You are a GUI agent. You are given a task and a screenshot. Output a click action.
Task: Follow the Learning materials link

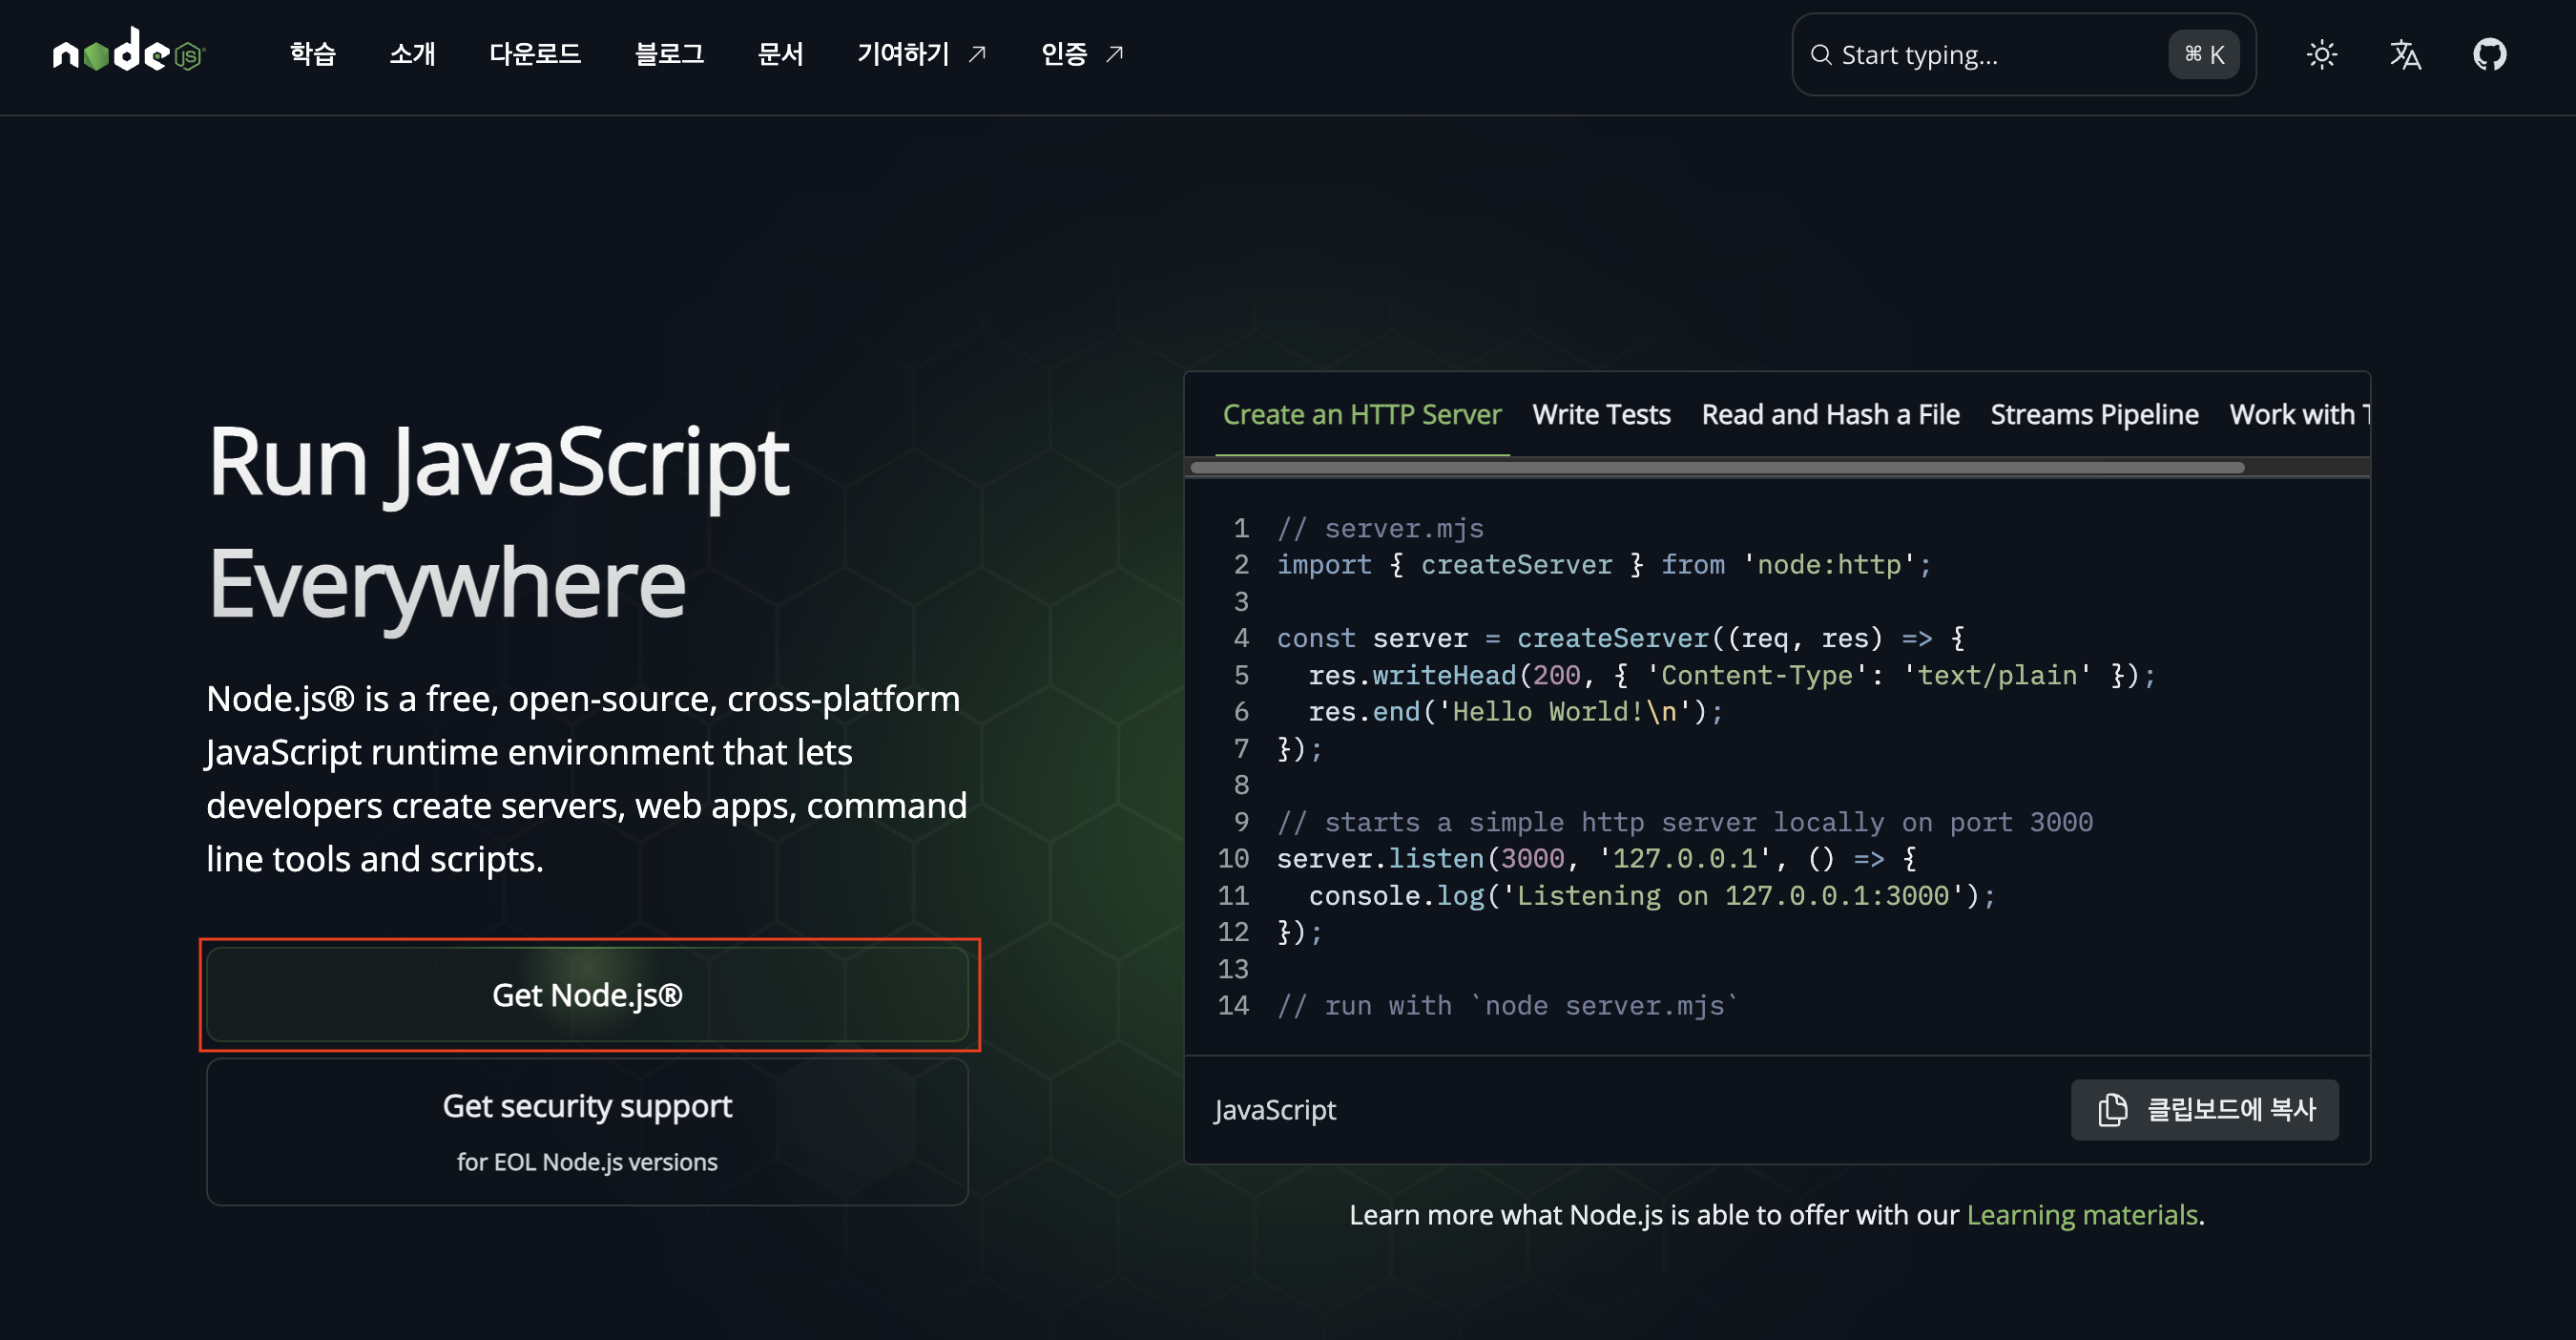[x=2081, y=1214]
